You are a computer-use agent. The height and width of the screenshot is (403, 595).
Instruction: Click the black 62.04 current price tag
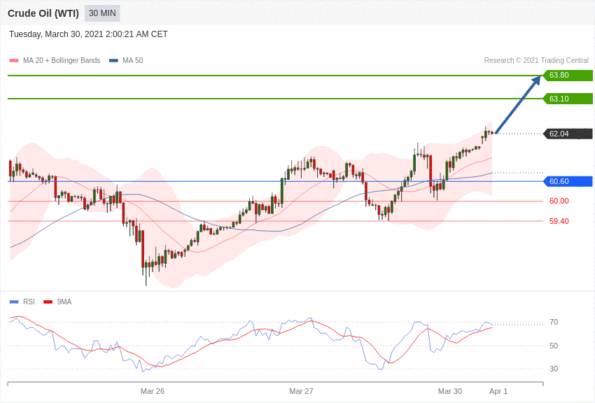[x=568, y=134]
